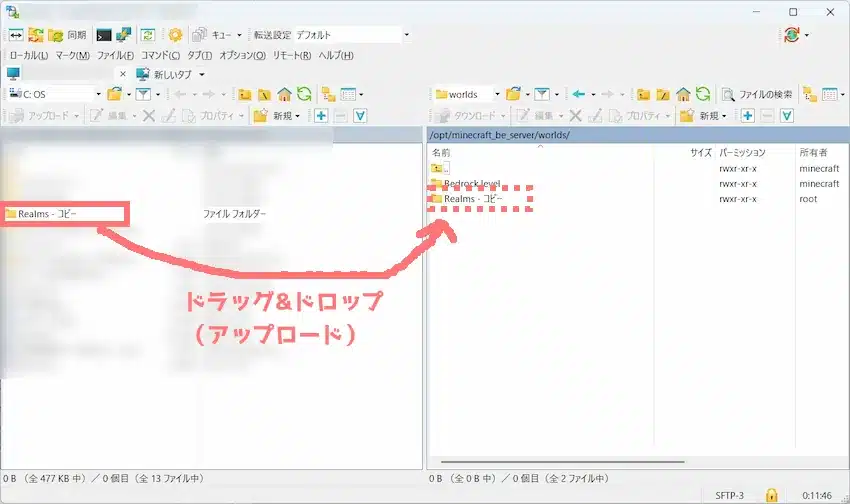Click the remote panel home directory icon
Screen dimensions: 850x504
click(x=683, y=94)
